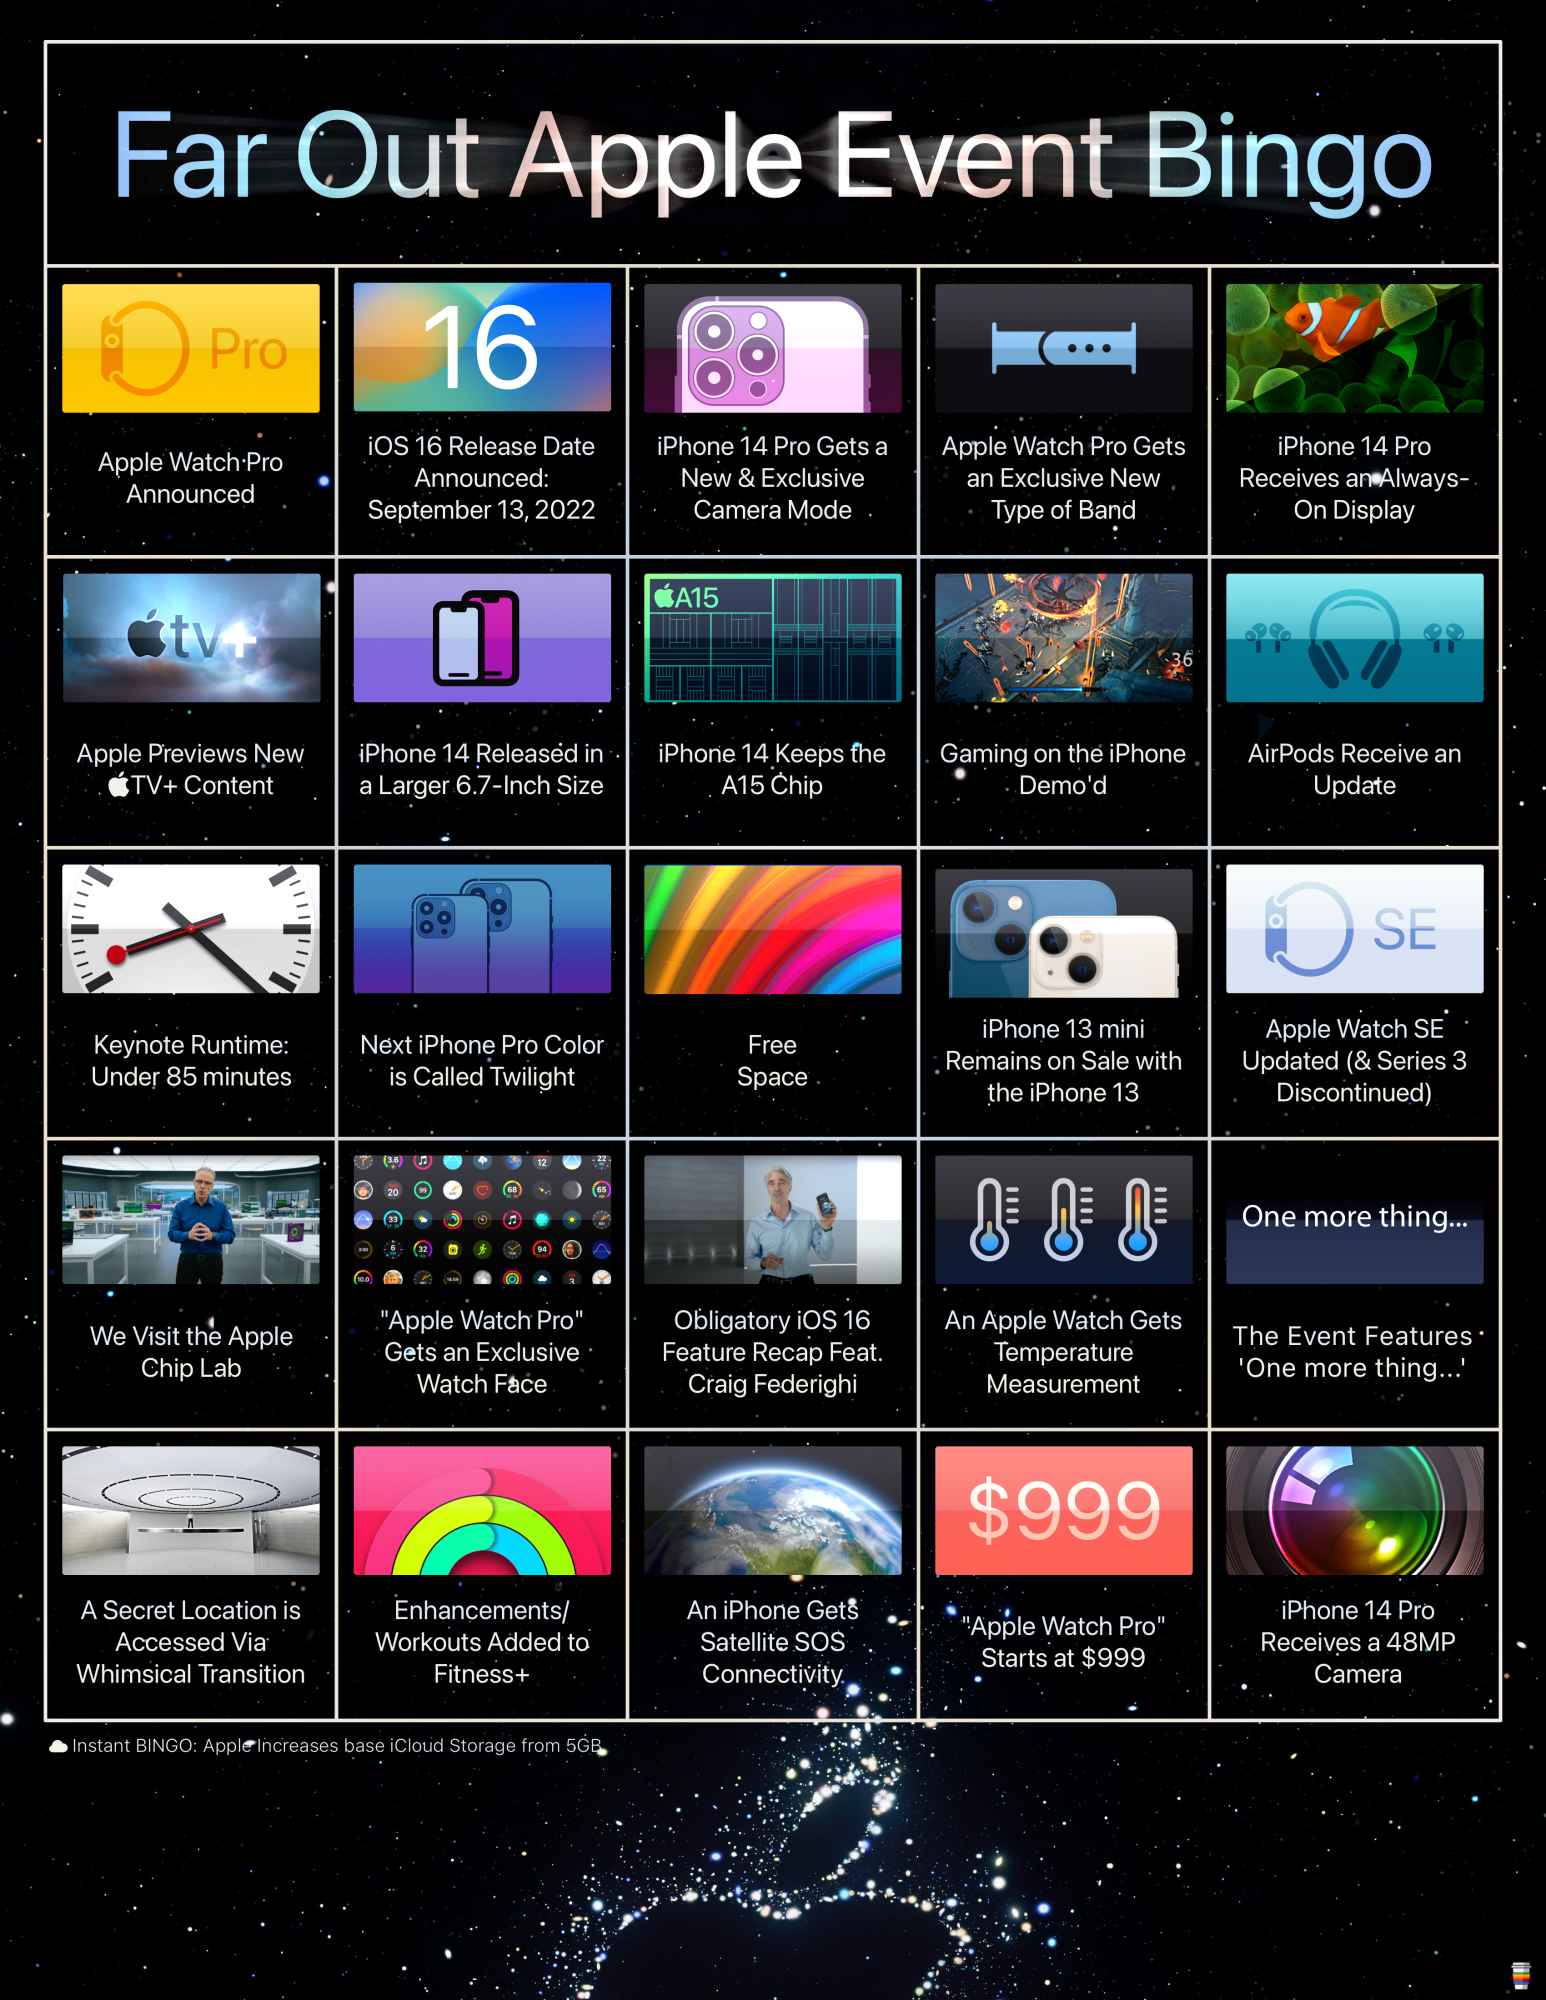Viewport: 1546px width, 2000px height.
Task: Click the Apple TV+ logo image
Action: [191, 638]
